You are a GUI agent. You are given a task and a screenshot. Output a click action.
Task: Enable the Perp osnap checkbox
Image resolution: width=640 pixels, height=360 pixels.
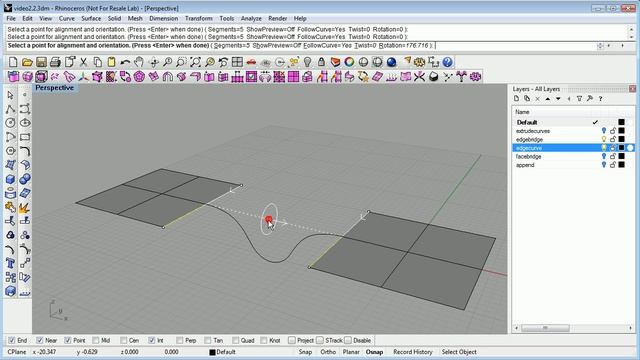tap(180, 340)
